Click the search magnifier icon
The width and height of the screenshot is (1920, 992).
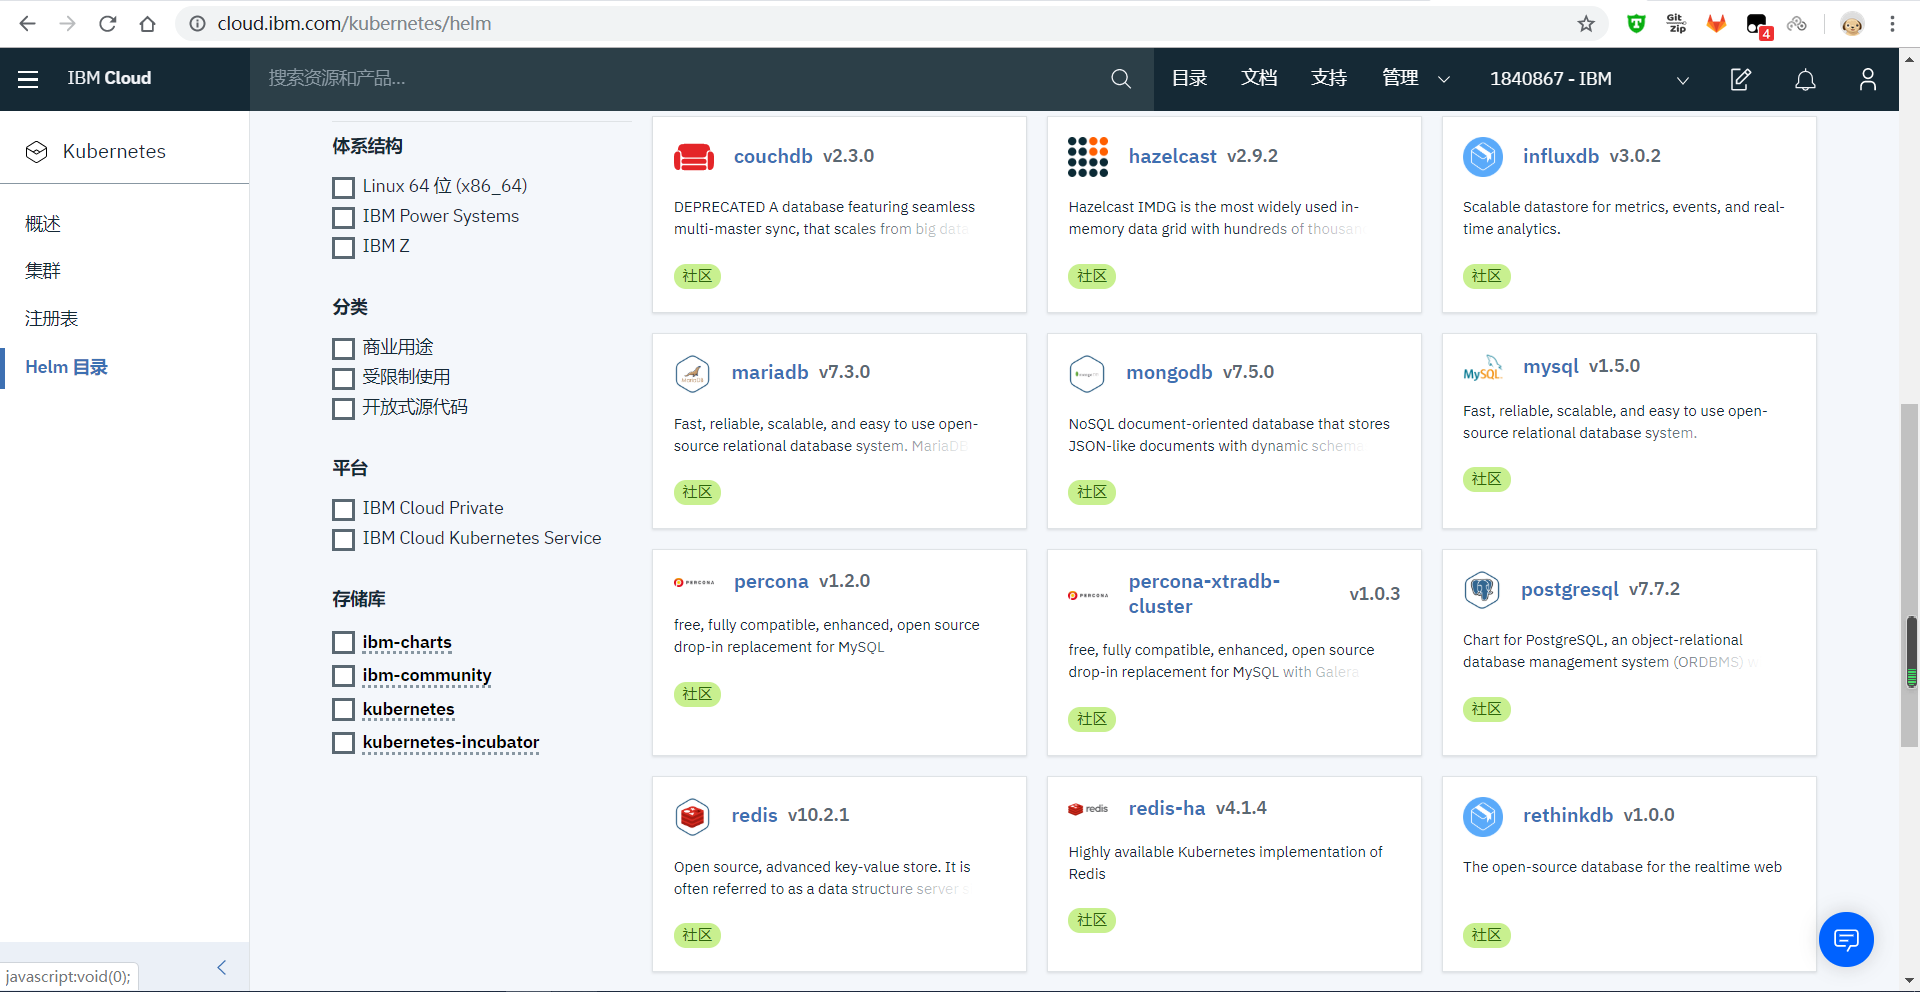click(x=1121, y=79)
